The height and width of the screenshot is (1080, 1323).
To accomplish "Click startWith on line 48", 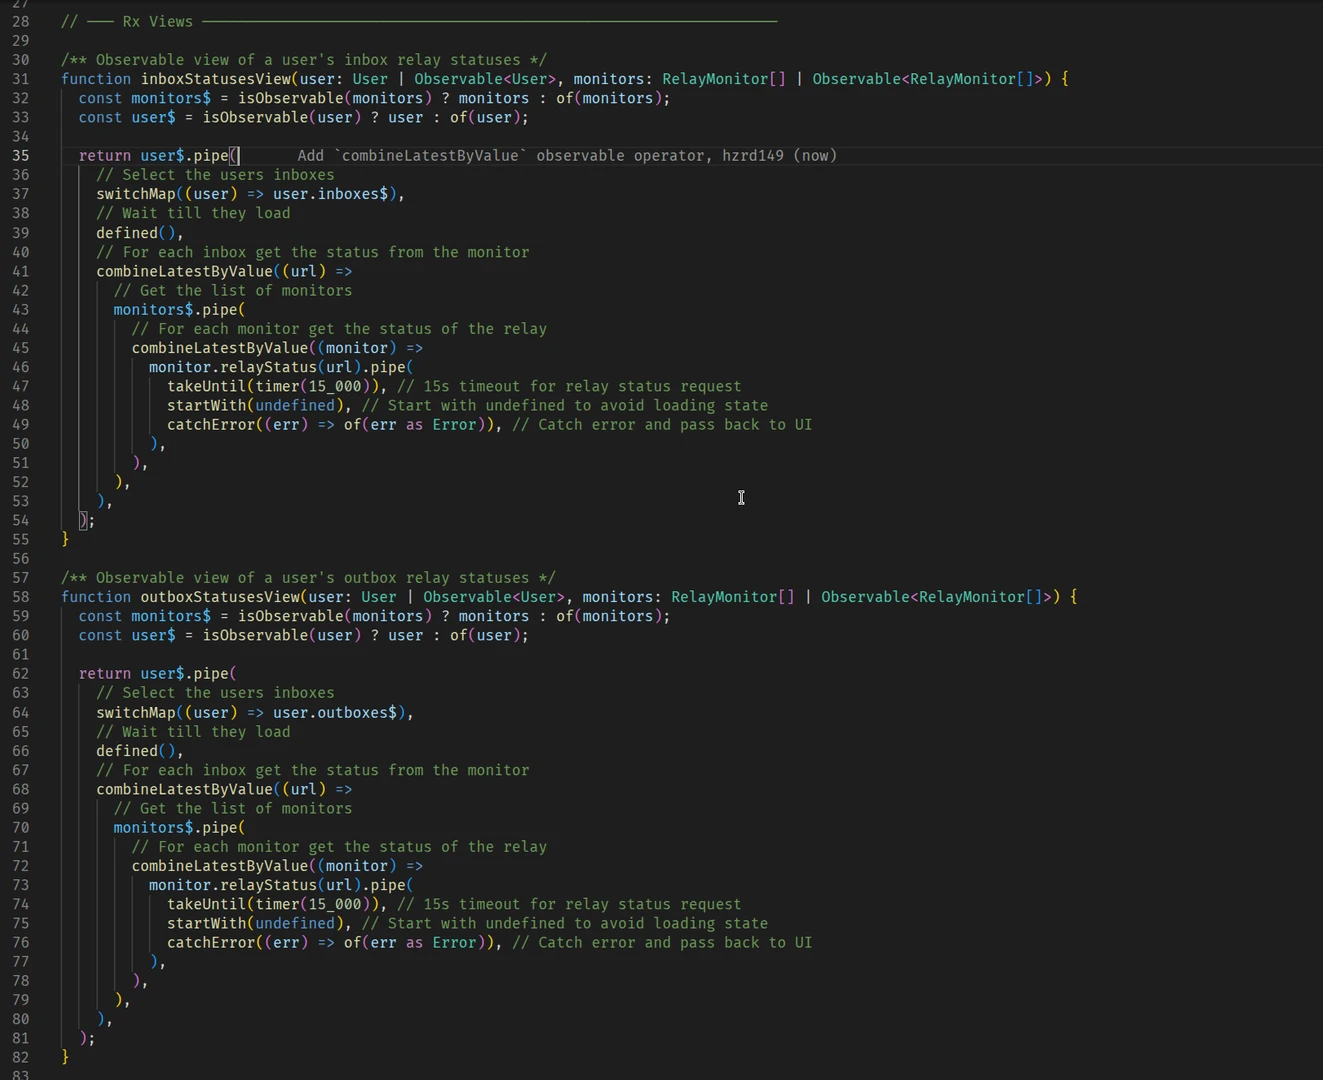I will click(x=206, y=406).
